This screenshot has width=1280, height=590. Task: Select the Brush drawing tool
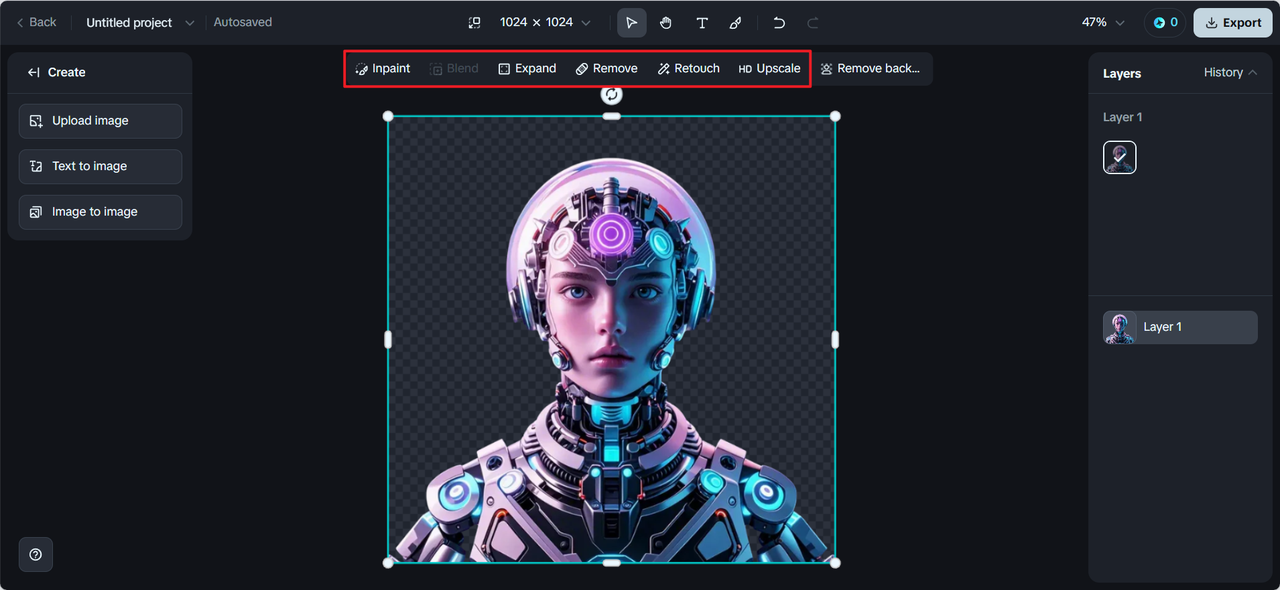pyautogui.click(x=736, y=22)
